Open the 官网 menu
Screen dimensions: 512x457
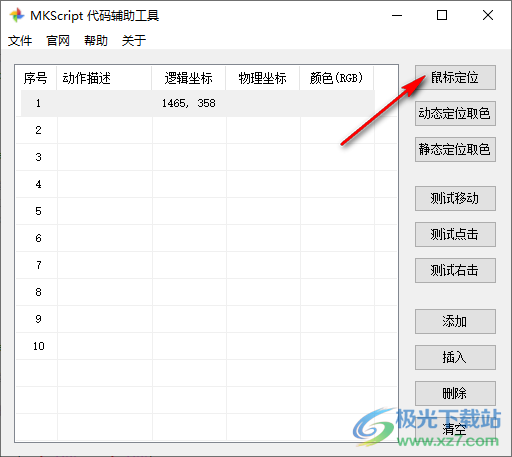[58, 41]
